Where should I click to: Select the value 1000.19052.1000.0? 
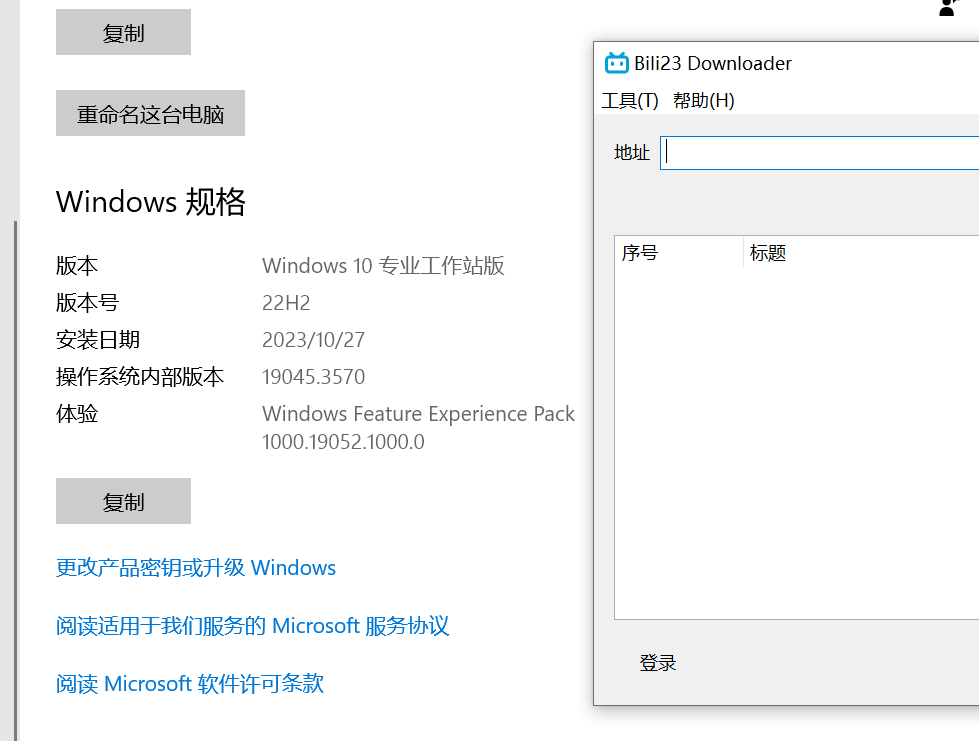point(343,442)
